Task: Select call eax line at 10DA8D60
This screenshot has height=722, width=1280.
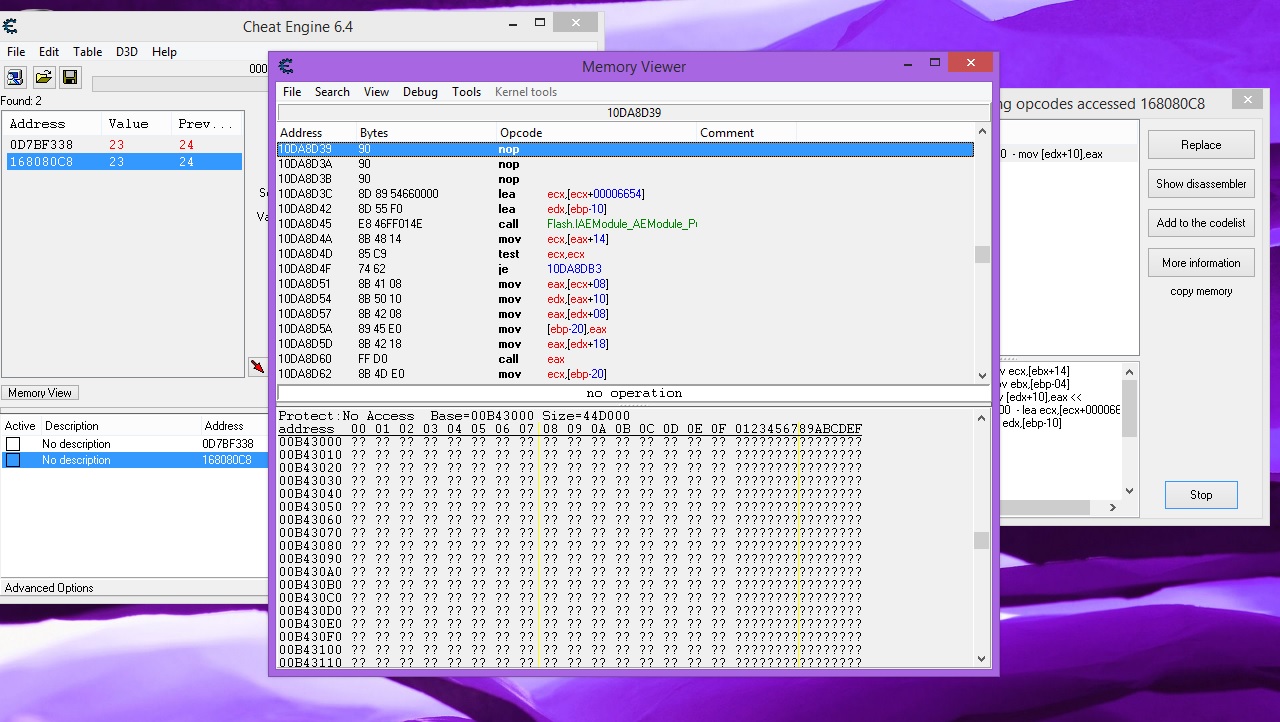Action: pos(625,359)
